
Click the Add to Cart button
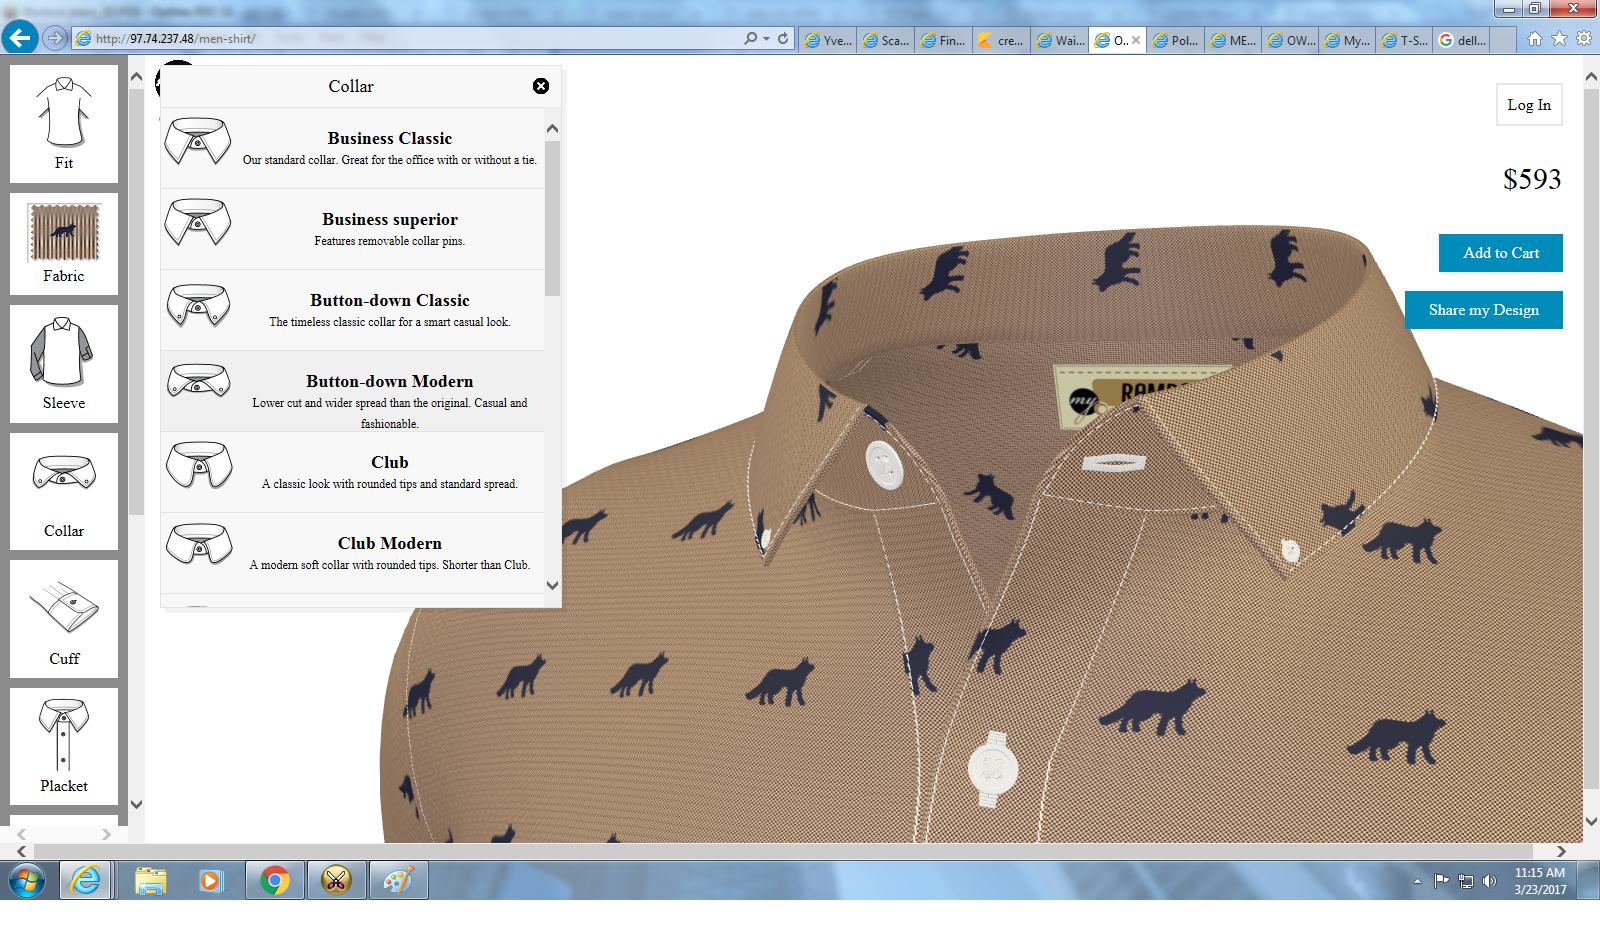tap(1500, 253)
